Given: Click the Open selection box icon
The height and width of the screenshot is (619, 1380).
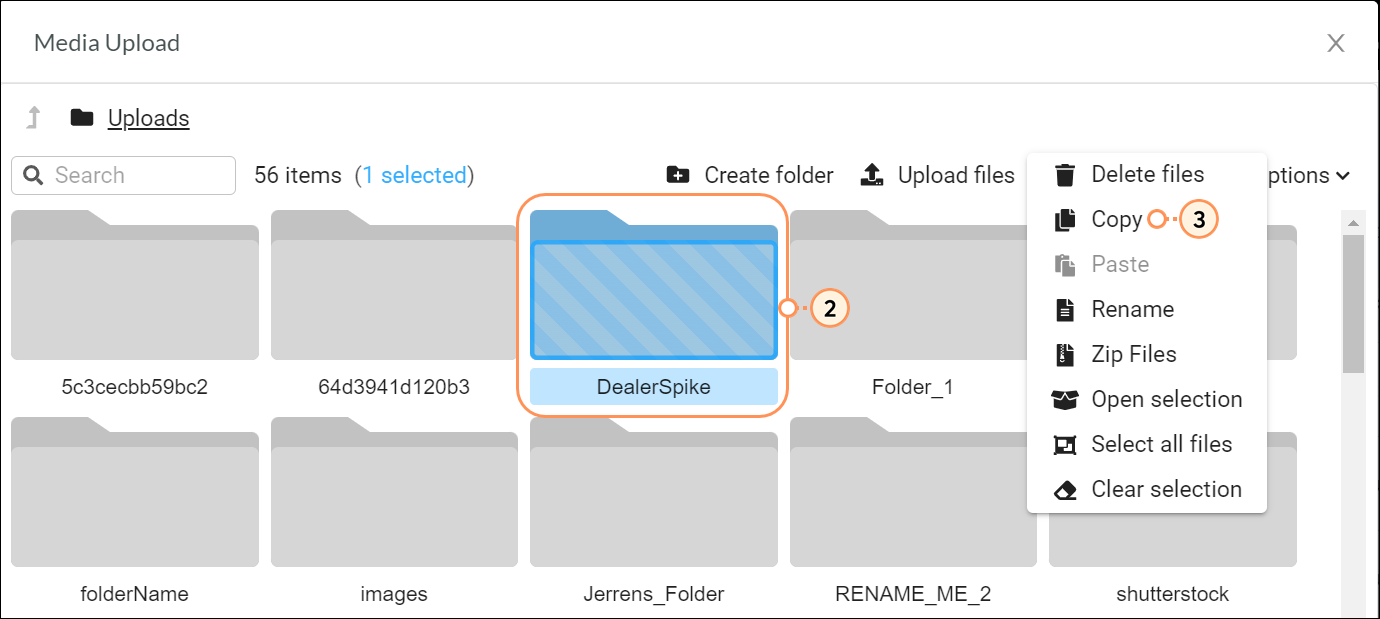Looking at the screenshot, I should pyautogui.click(x=1066, y=400).
